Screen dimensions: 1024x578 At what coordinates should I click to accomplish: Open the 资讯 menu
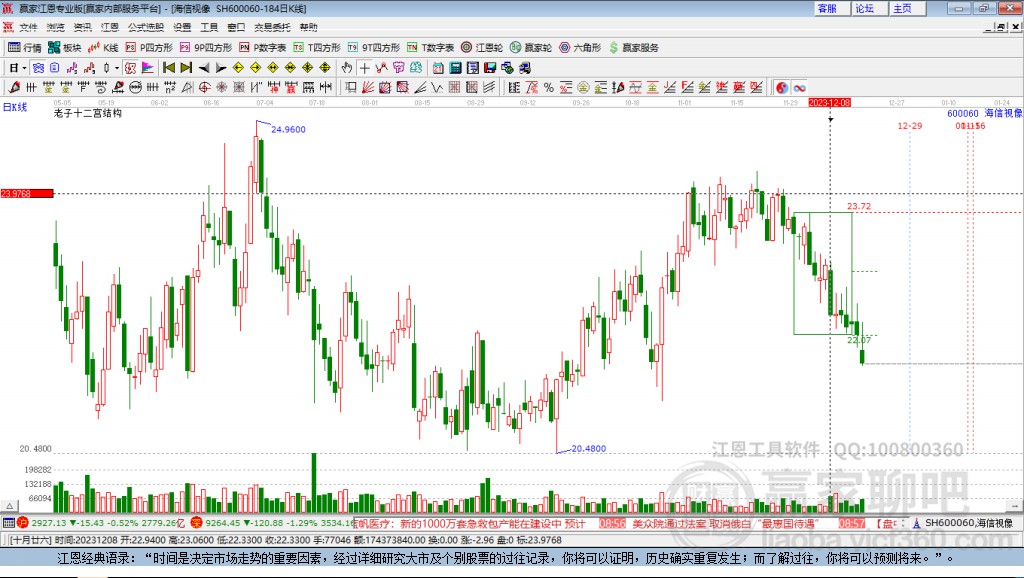coord(83,27)
